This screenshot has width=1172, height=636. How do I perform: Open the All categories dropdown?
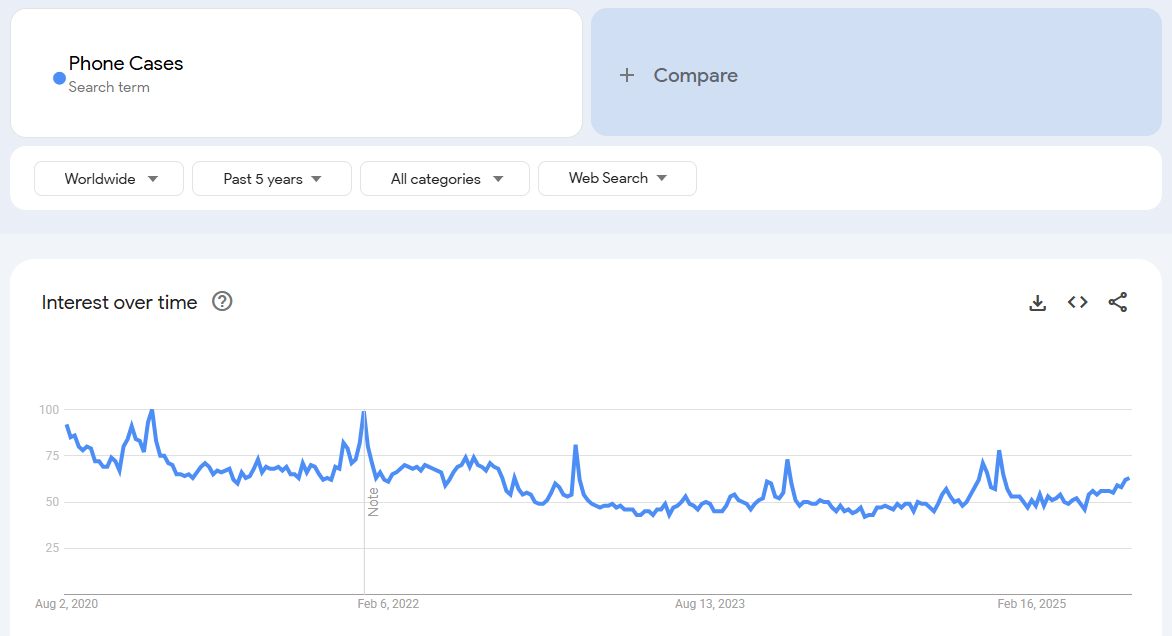pos(445,179)
